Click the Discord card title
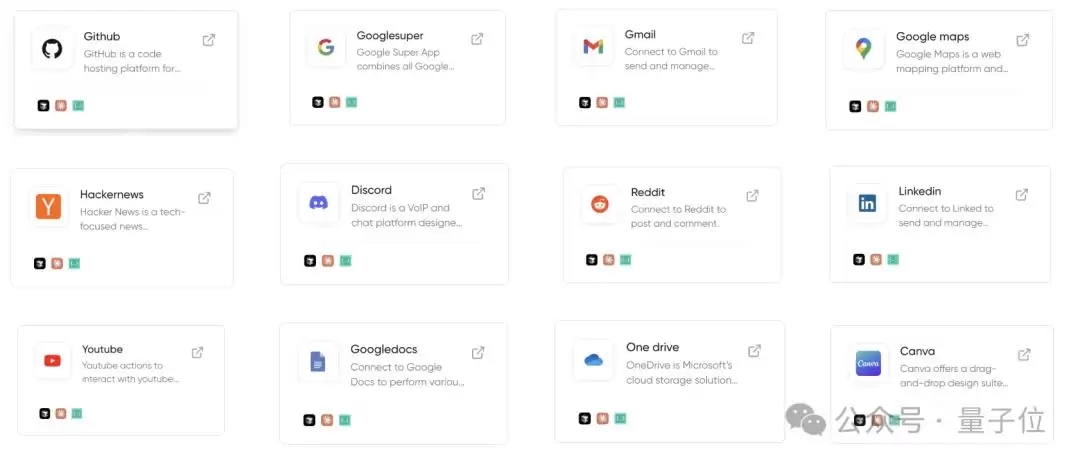Image resolution: width=1080 pixels, height=464 pixels. pyautogui.click(x=371, y=190)
